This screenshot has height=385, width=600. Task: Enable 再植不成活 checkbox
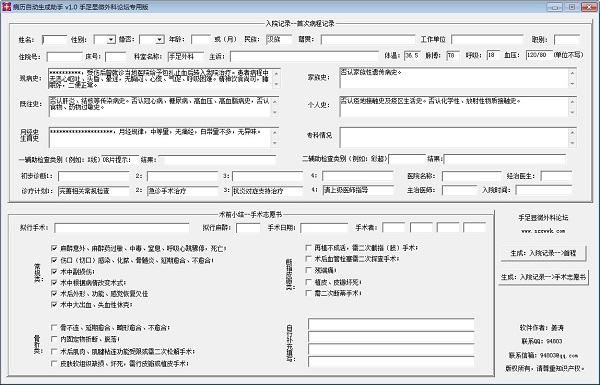pos(308,248)
